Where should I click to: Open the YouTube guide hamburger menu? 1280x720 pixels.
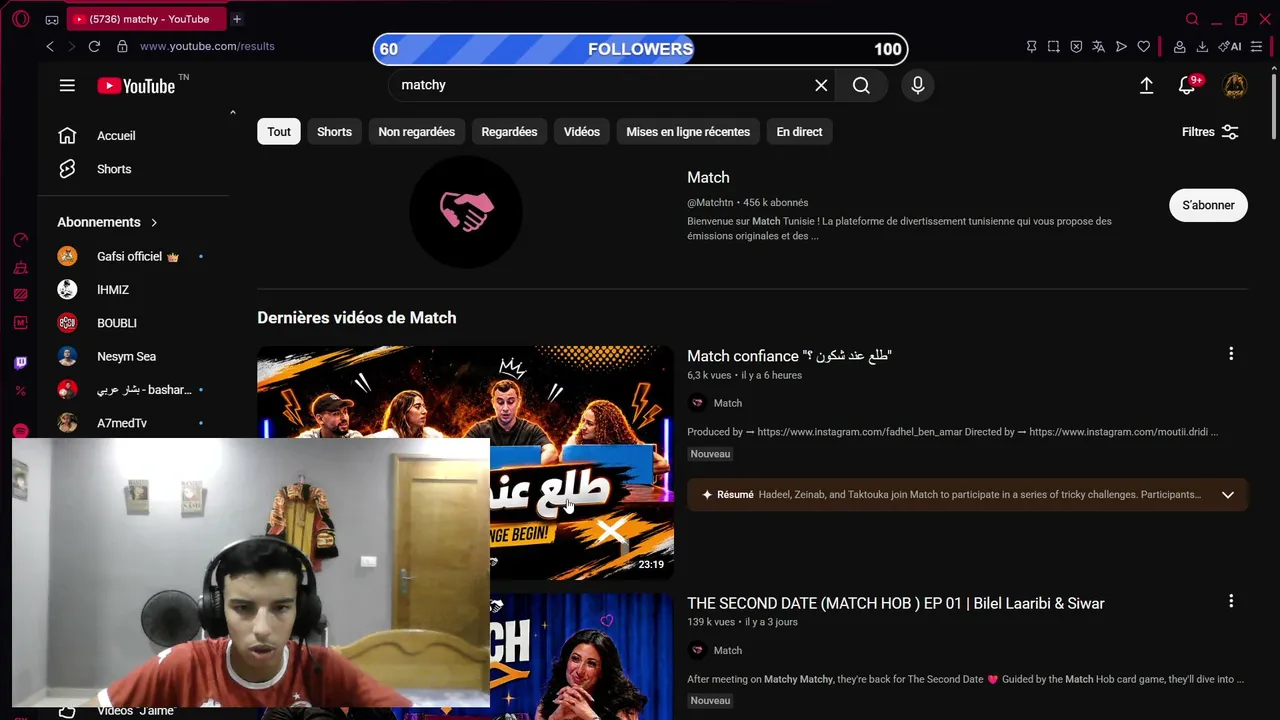[x=67, y=86]
